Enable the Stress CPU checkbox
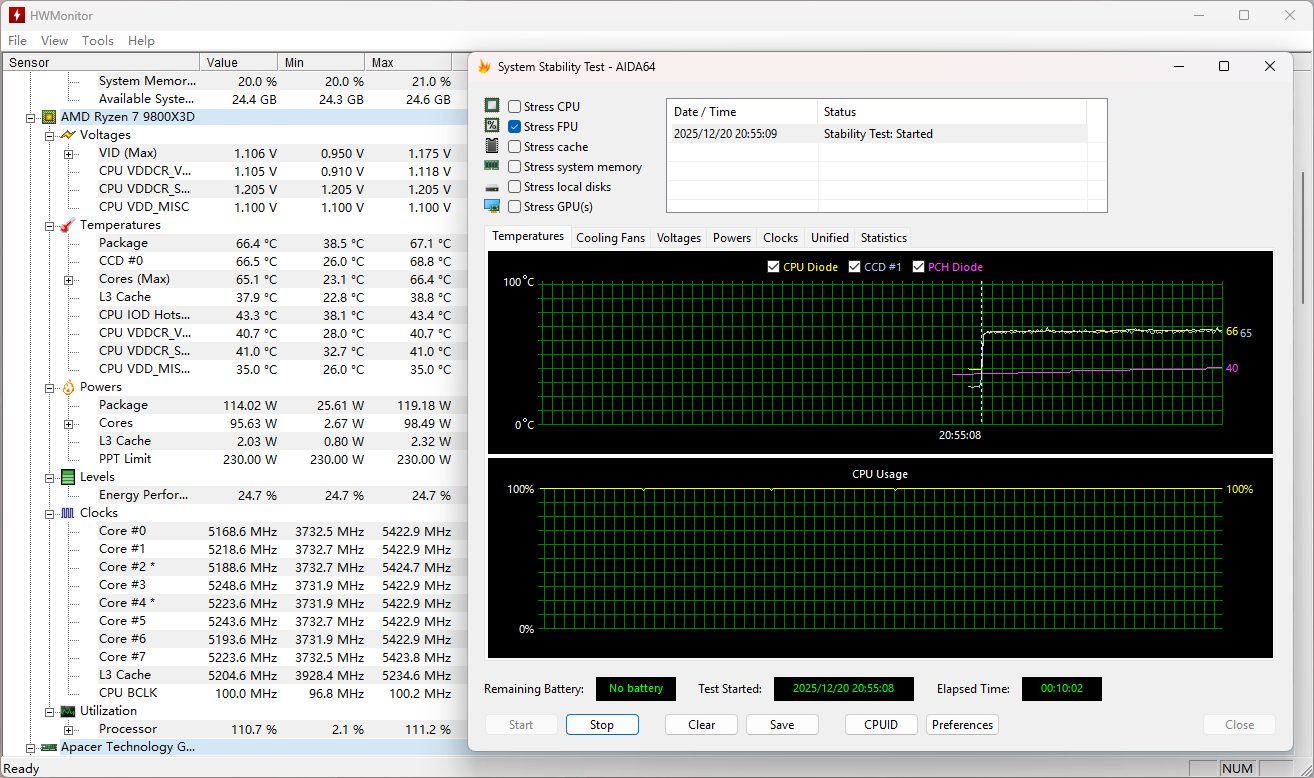This screenshot has width=1314, height=778. (x=514, y=107)
